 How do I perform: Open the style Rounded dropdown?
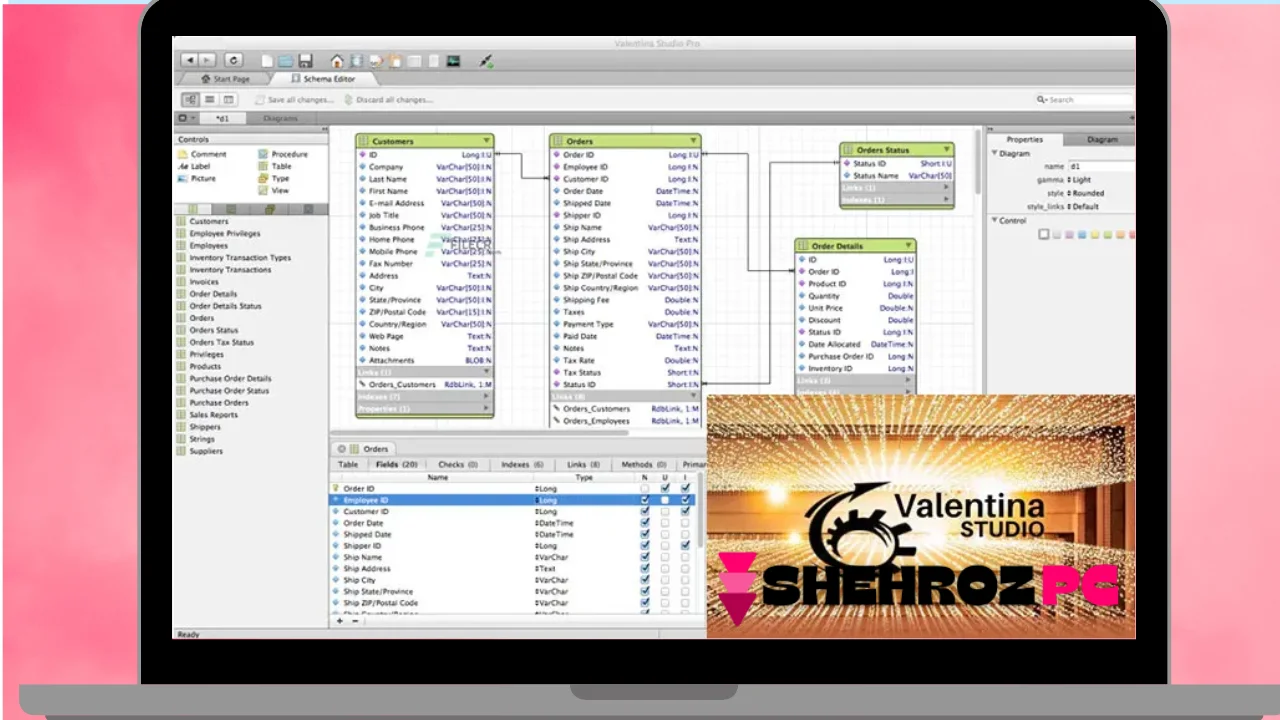[x=1086, y=194]
